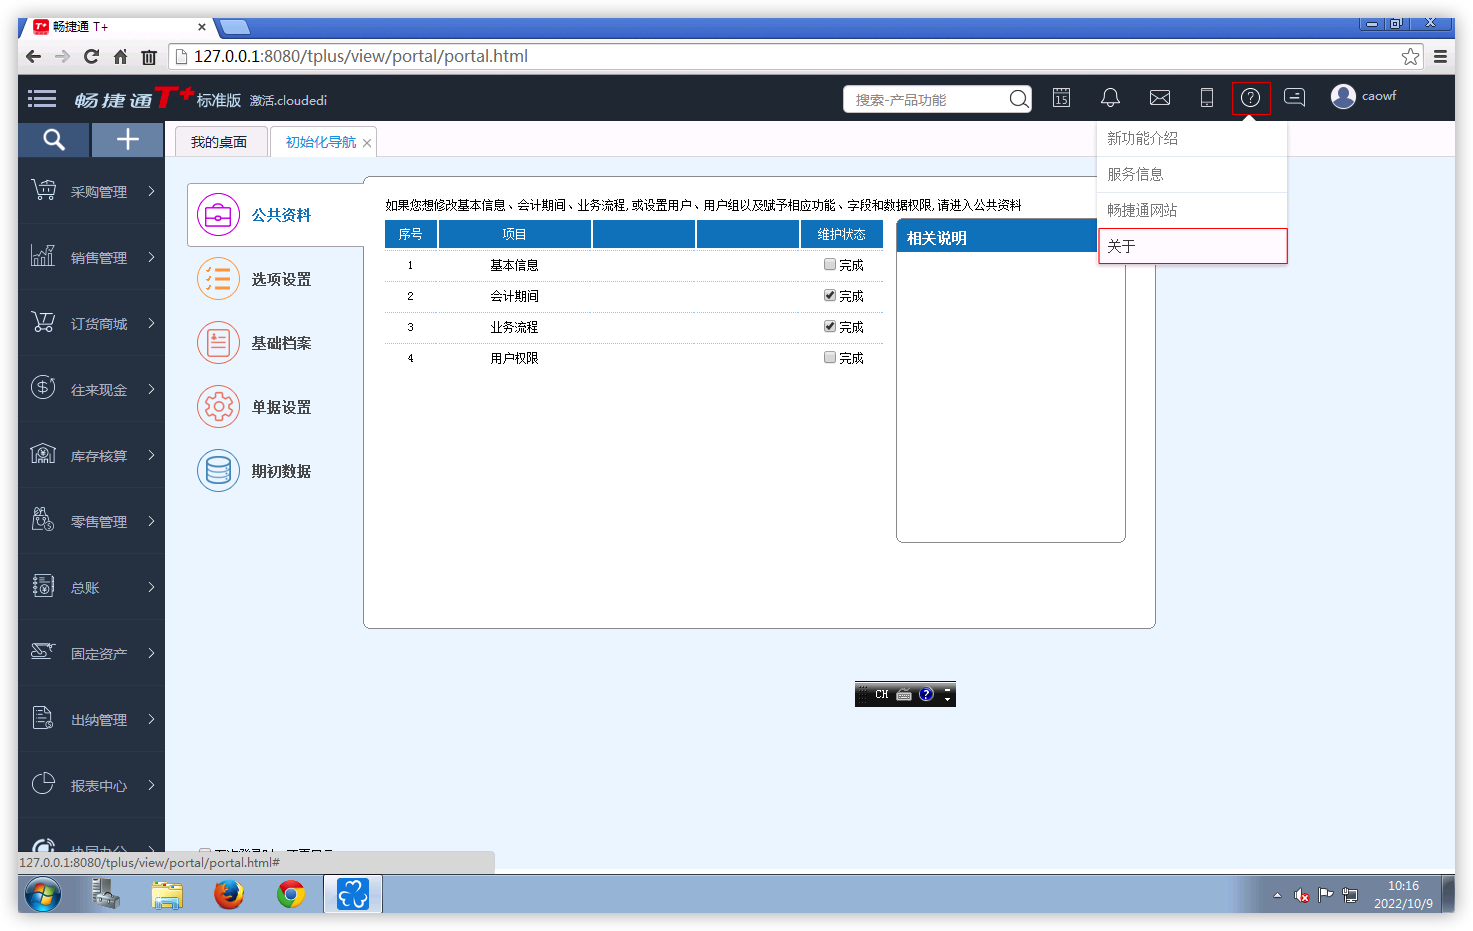This screenshot has height=931, width=1473.
Task: Expand 库存核算 sidebar menu
Action: pyautogui.click(x=91, y=455)
